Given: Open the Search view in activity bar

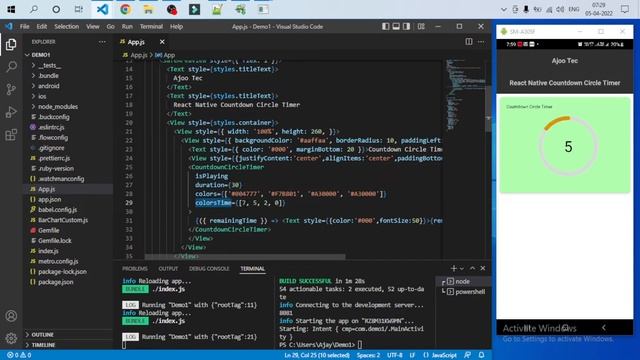Looking at the screenshot, I should [x=11, y=67].
